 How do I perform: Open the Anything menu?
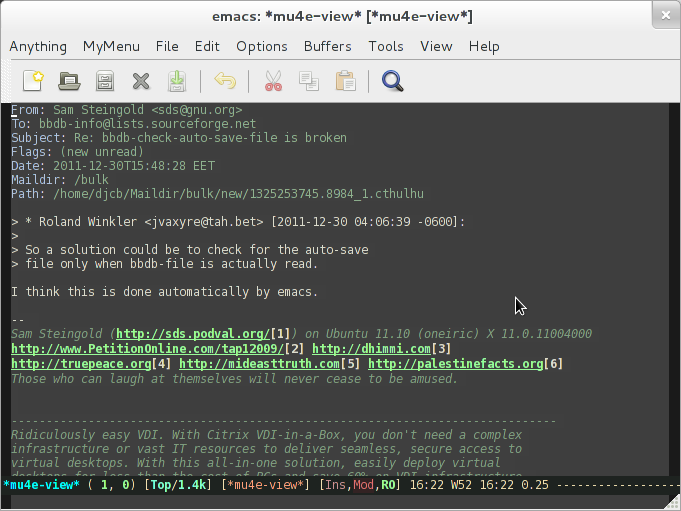tap(38, 46)
